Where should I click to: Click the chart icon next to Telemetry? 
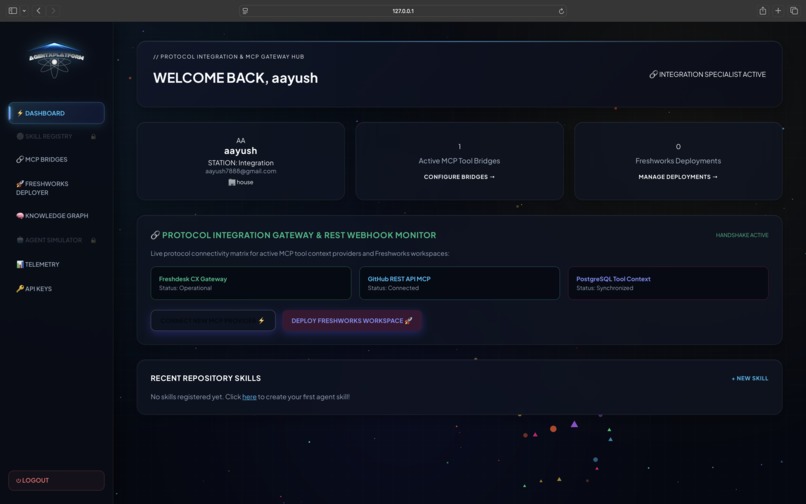(20, 264)
